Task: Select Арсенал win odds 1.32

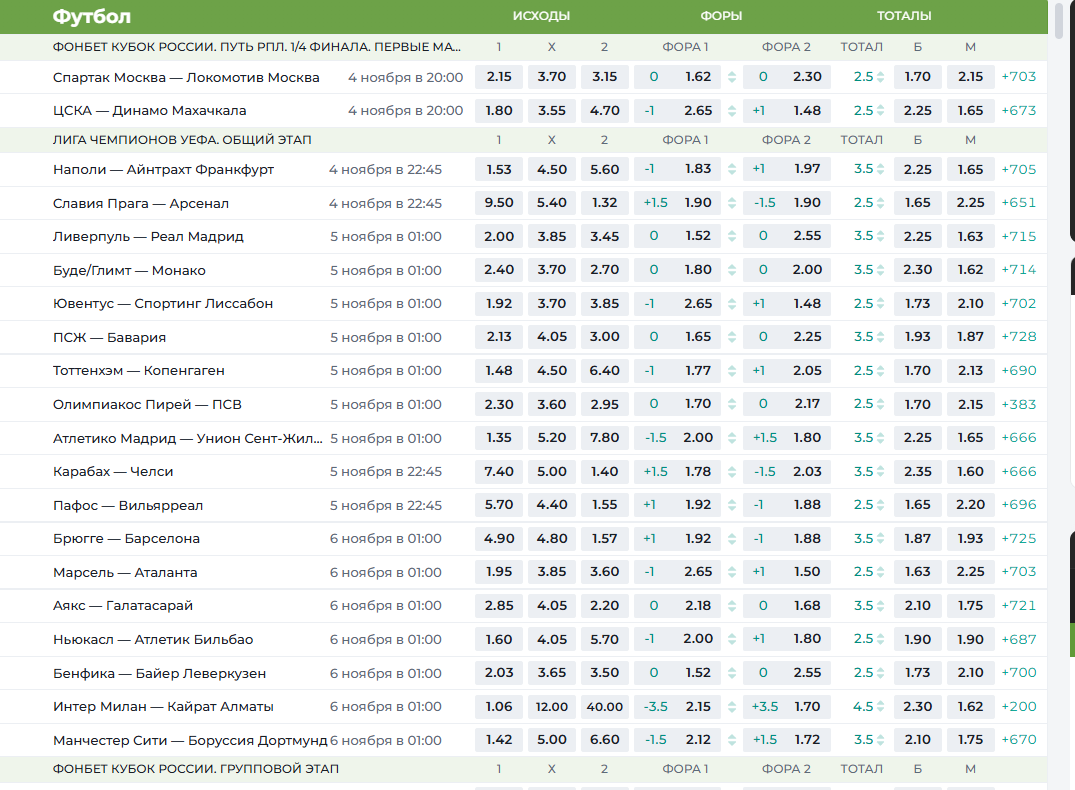Action: 604,203
